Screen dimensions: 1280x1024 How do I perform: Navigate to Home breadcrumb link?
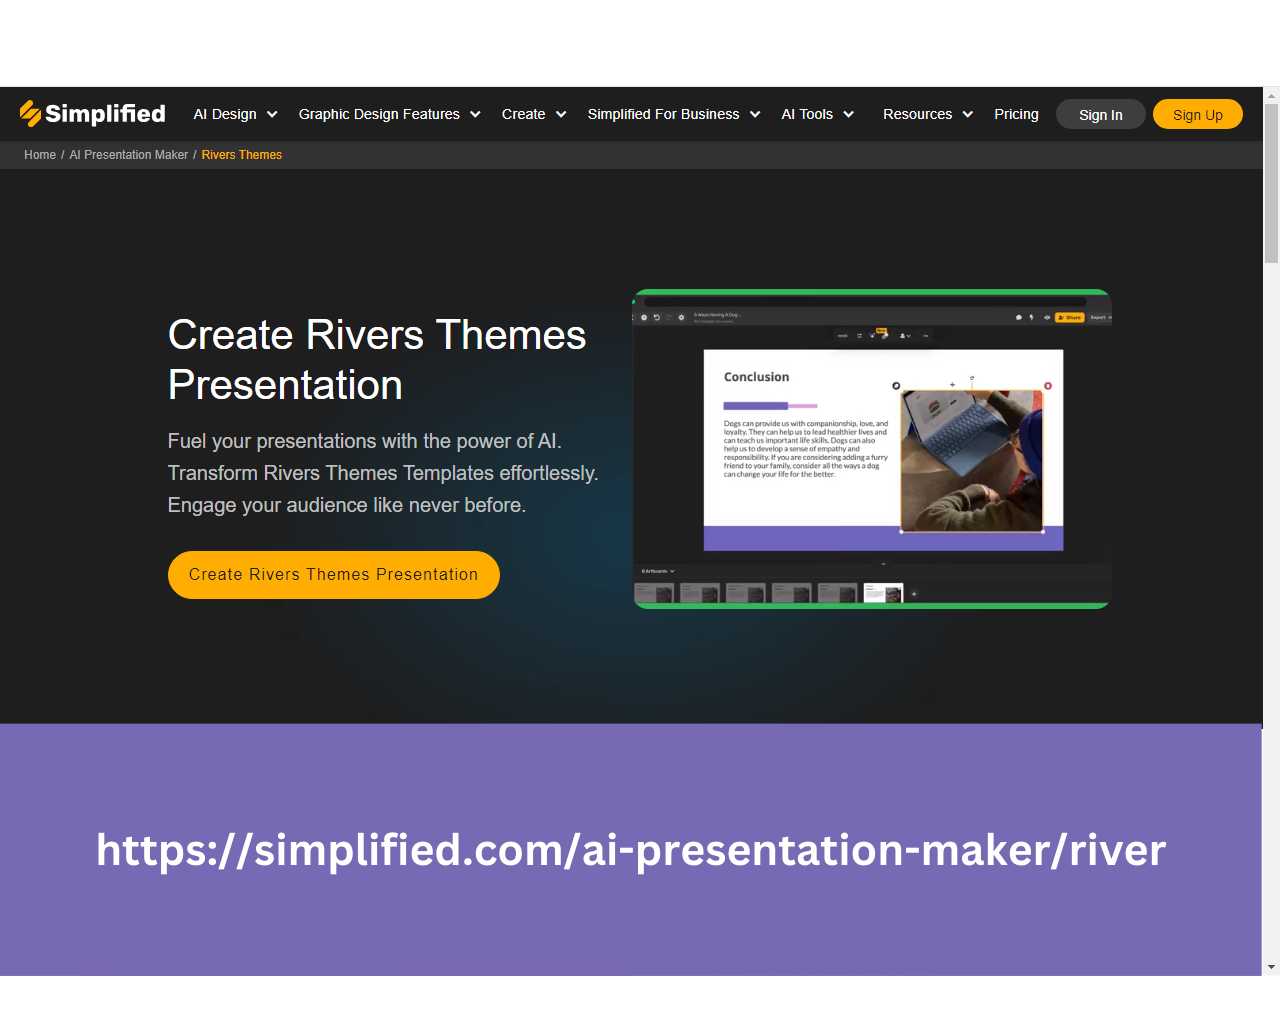(x=40, y=155)
